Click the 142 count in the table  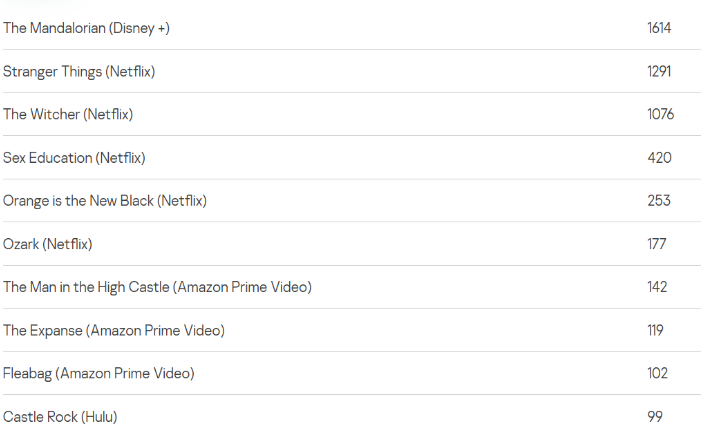pyautogui.click(x=656, y=287)
